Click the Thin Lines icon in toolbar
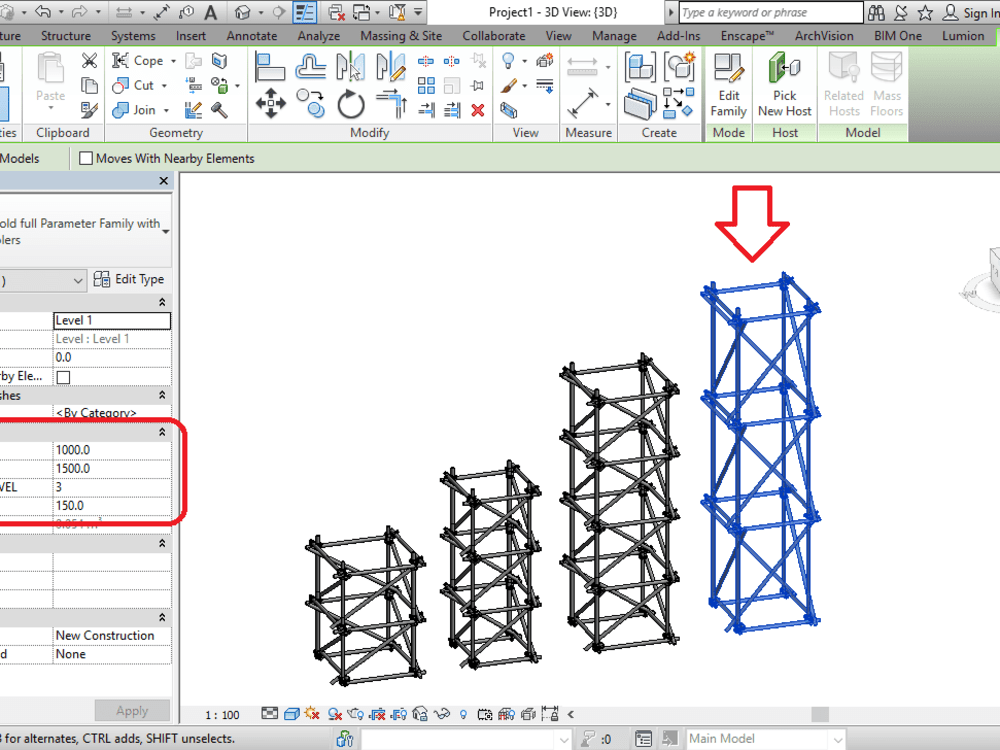Viewport: 1000px width, 750px height. tap(305, 12)
